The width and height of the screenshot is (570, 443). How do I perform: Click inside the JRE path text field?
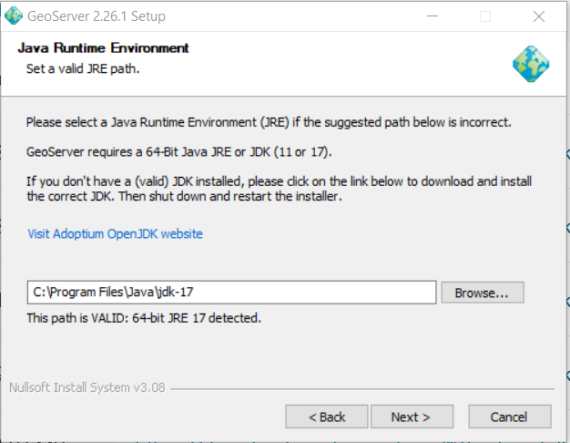tap(232, 292)
